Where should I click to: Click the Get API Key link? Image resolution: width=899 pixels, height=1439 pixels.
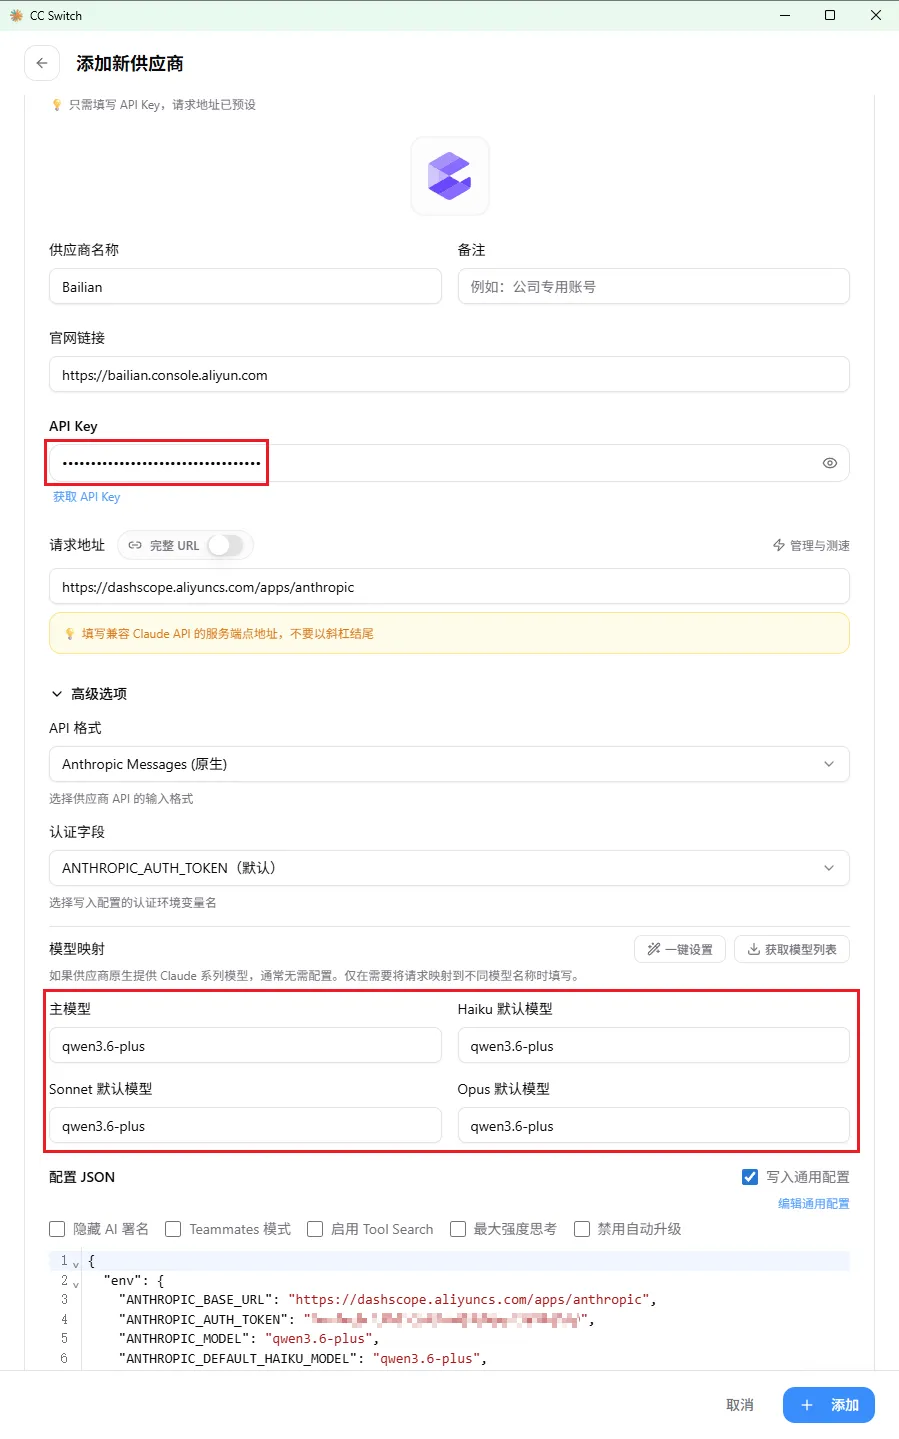pos(86,497)
